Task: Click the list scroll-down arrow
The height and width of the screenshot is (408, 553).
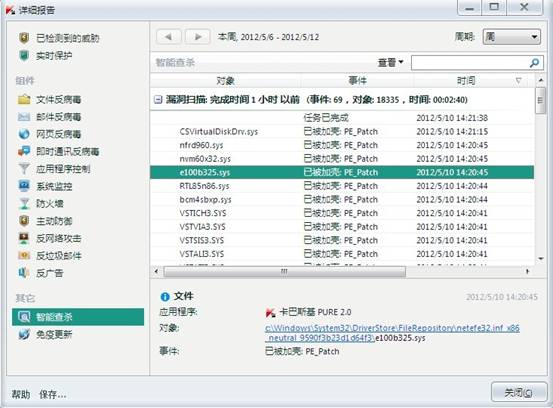Action: [x=540, y=259]
